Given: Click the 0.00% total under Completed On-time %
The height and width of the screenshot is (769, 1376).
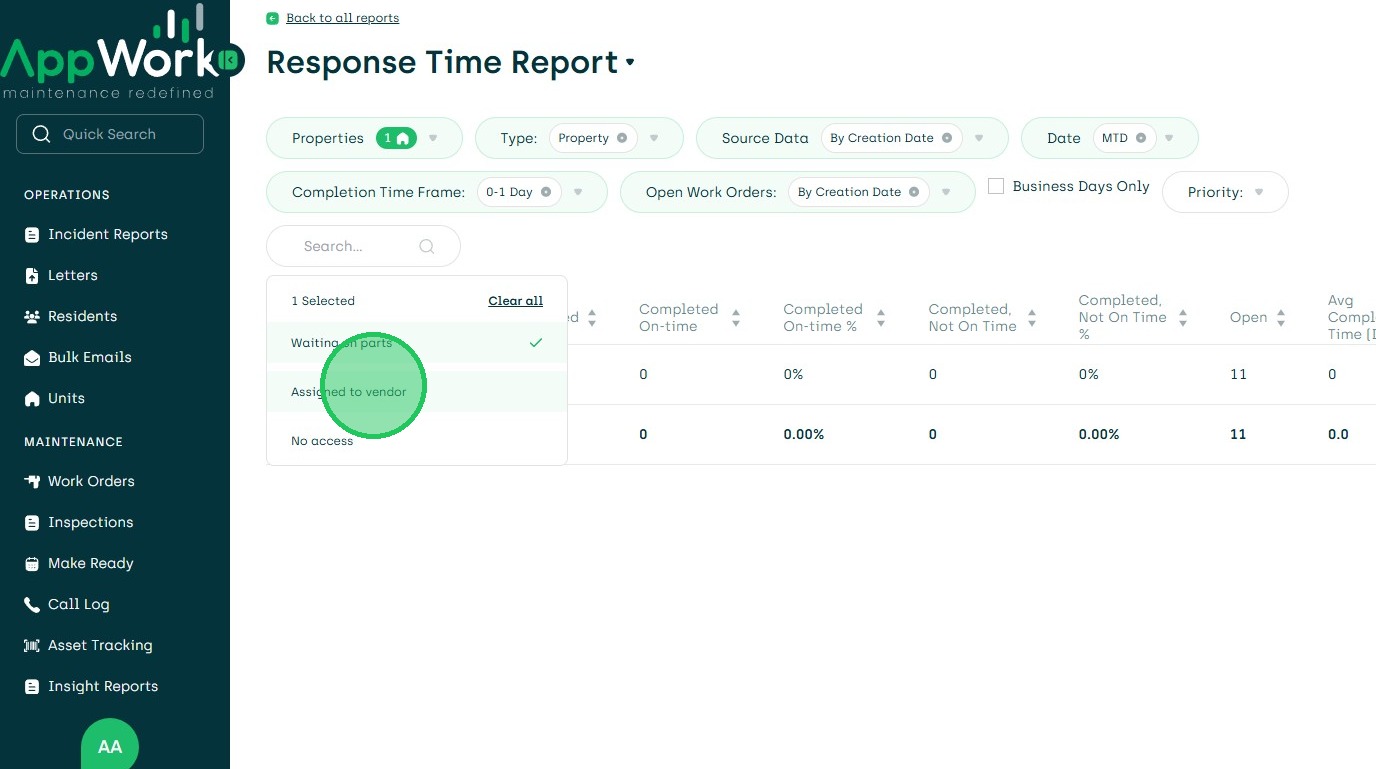Looking at the screenshot, I should (804, 435).
